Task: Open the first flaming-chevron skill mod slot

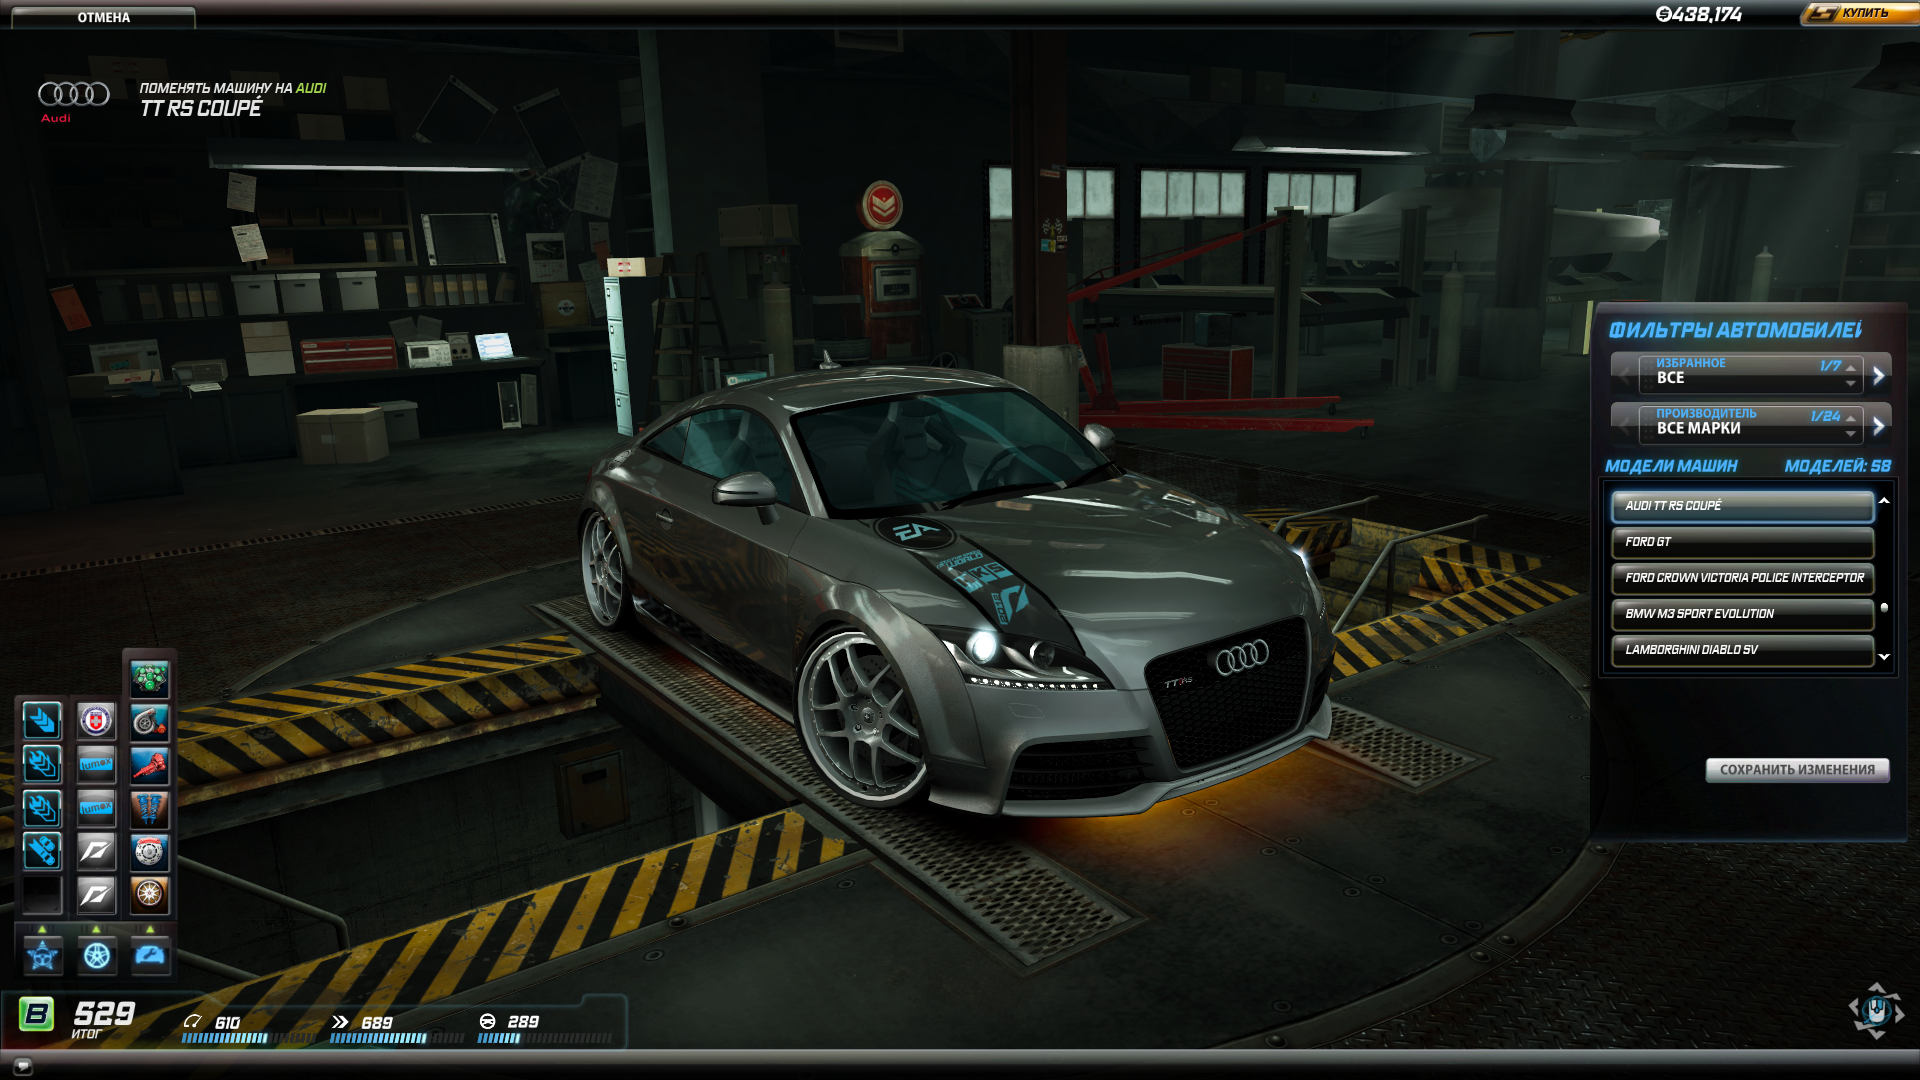Action: click(x=42, y=764)
